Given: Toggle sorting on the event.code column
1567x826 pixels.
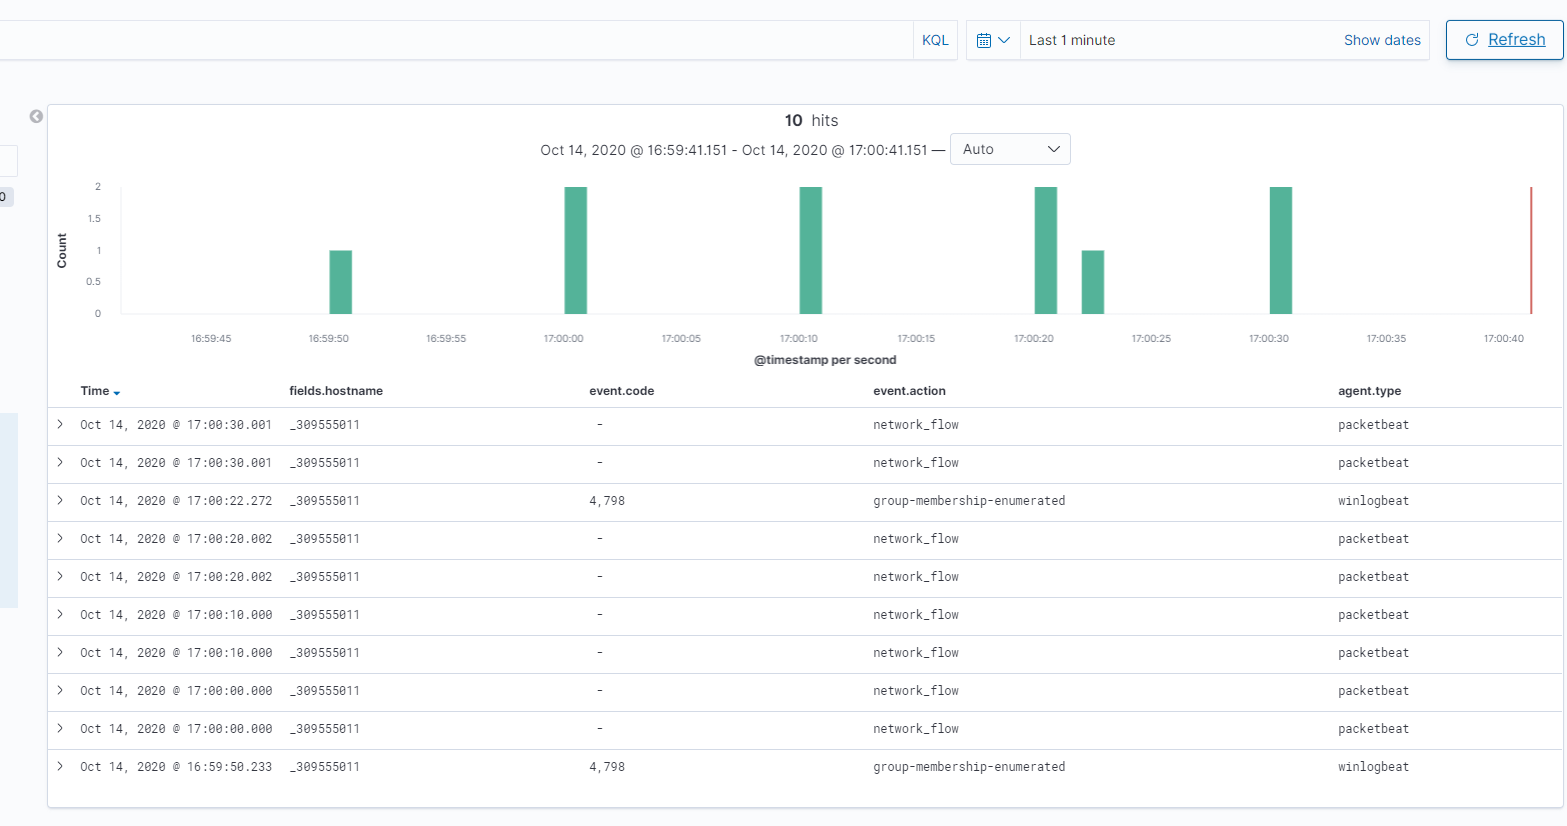Looking at the screenshot, I should [x=621, y=391].
